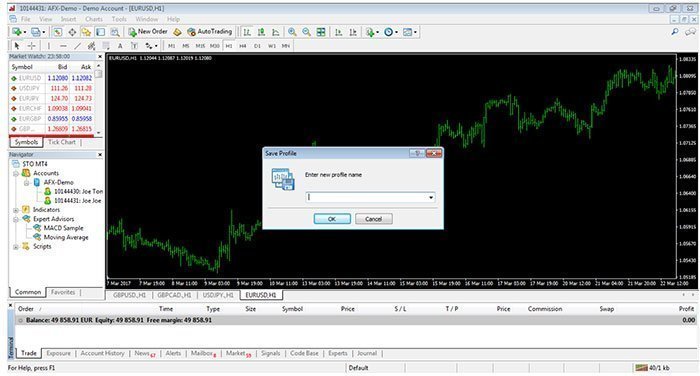Collapse the Accounts tree node
700x376 pixels.
(16, 173)
